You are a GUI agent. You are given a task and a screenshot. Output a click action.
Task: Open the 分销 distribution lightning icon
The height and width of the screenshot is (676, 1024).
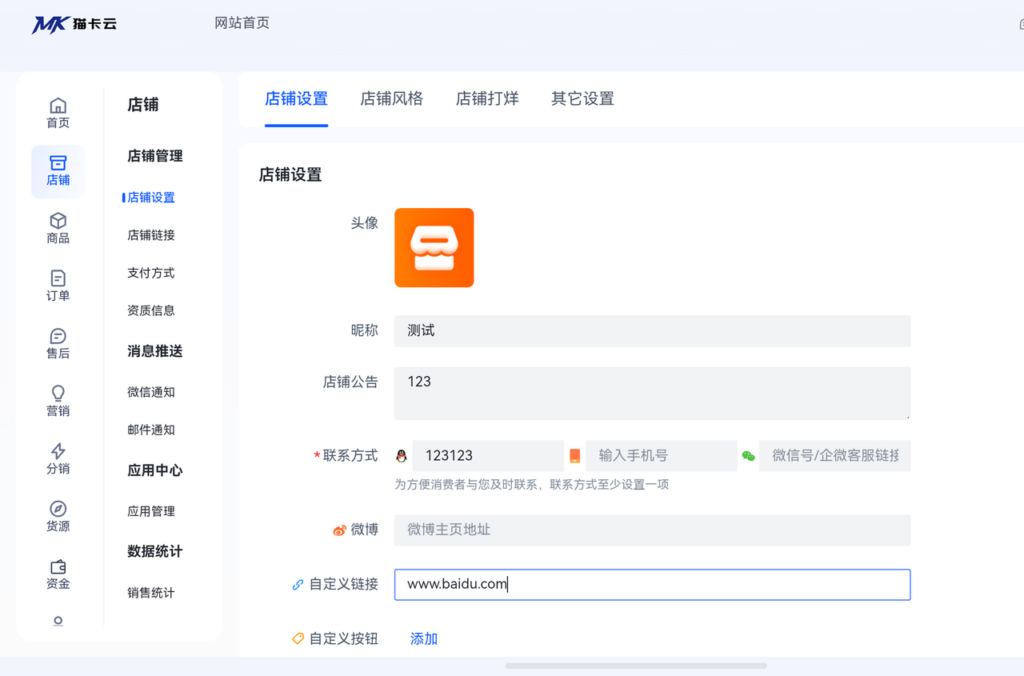pyautogui.click(x=58, y=459)
